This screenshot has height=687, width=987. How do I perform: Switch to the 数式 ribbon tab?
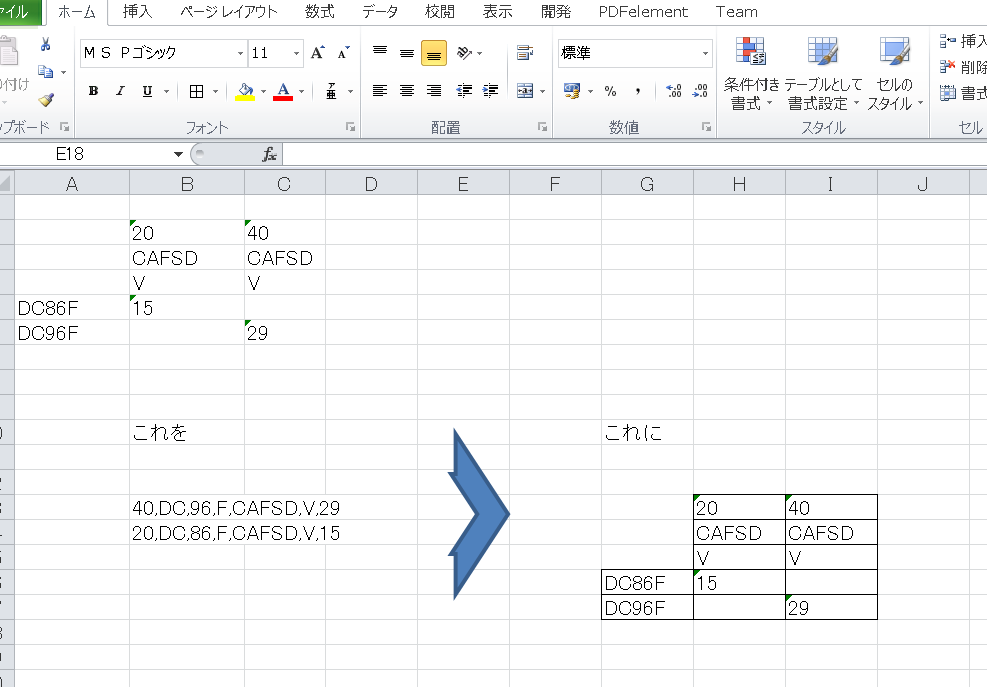tap(320, 12)
